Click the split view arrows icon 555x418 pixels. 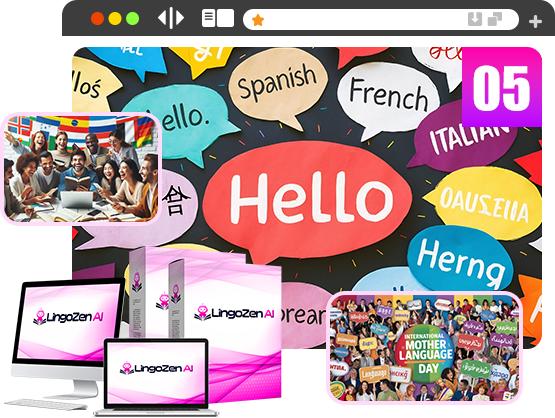point(171,18)
